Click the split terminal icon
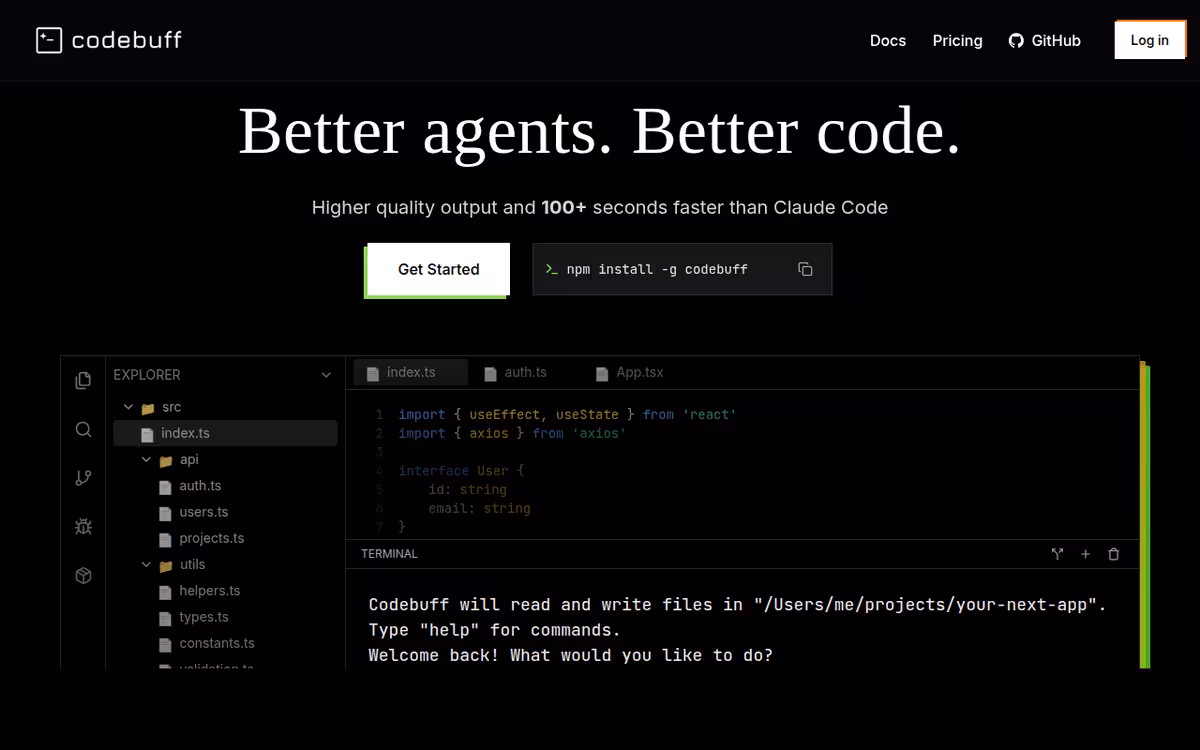The image size is (1200, 750). pyautogui.click(x=1057, y=554)
